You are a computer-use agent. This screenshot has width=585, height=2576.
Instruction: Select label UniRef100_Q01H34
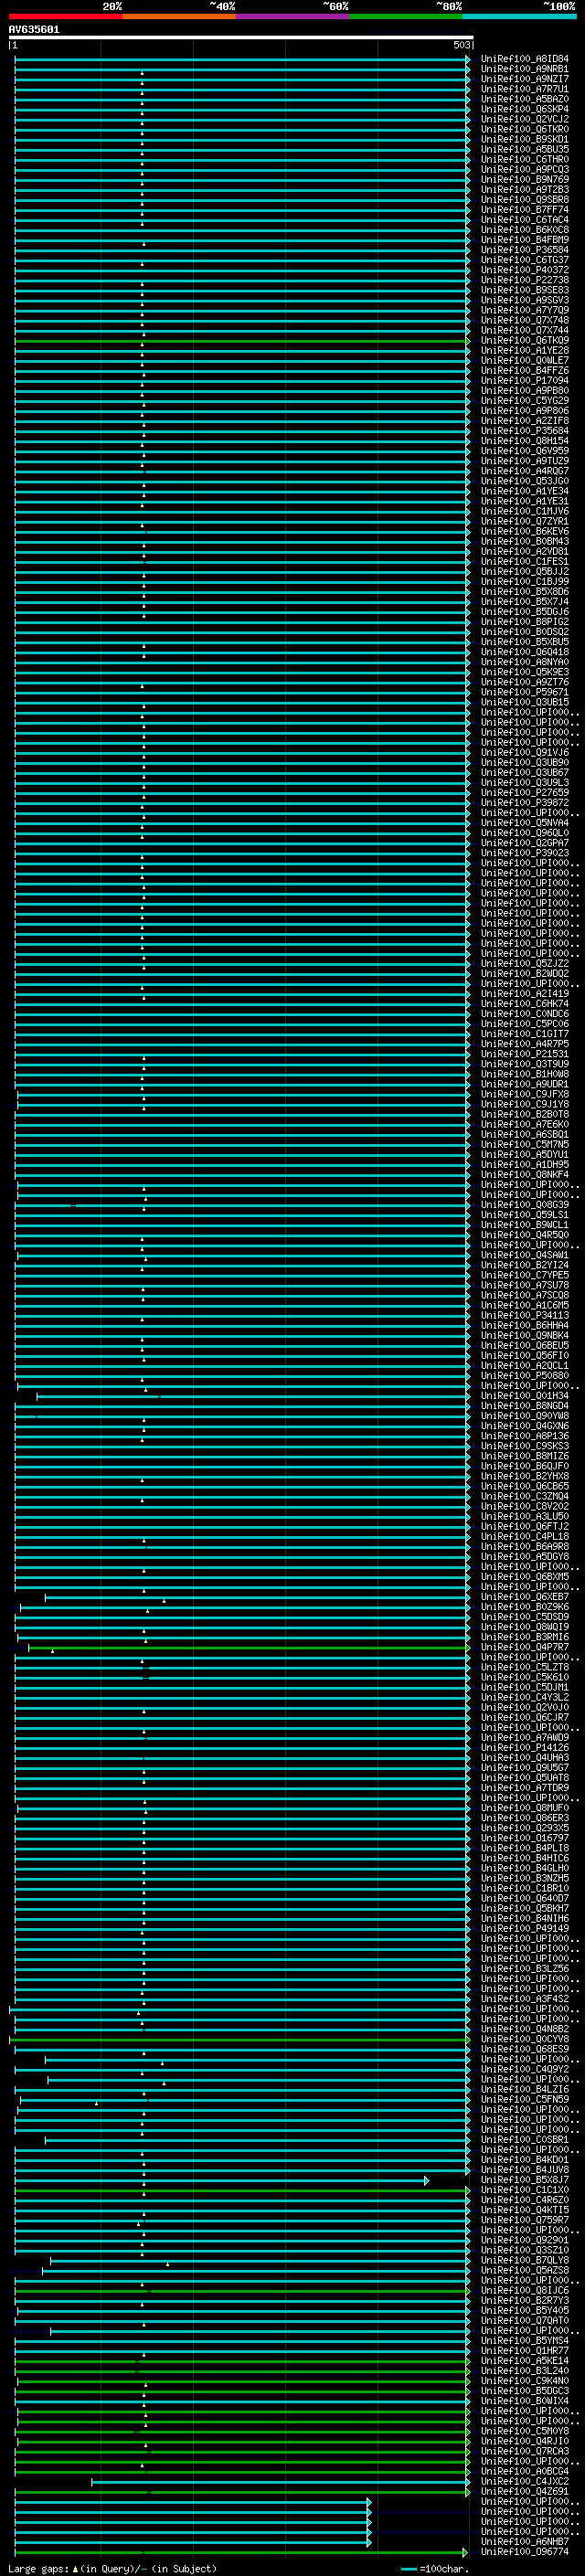(x=525, y=1396)
